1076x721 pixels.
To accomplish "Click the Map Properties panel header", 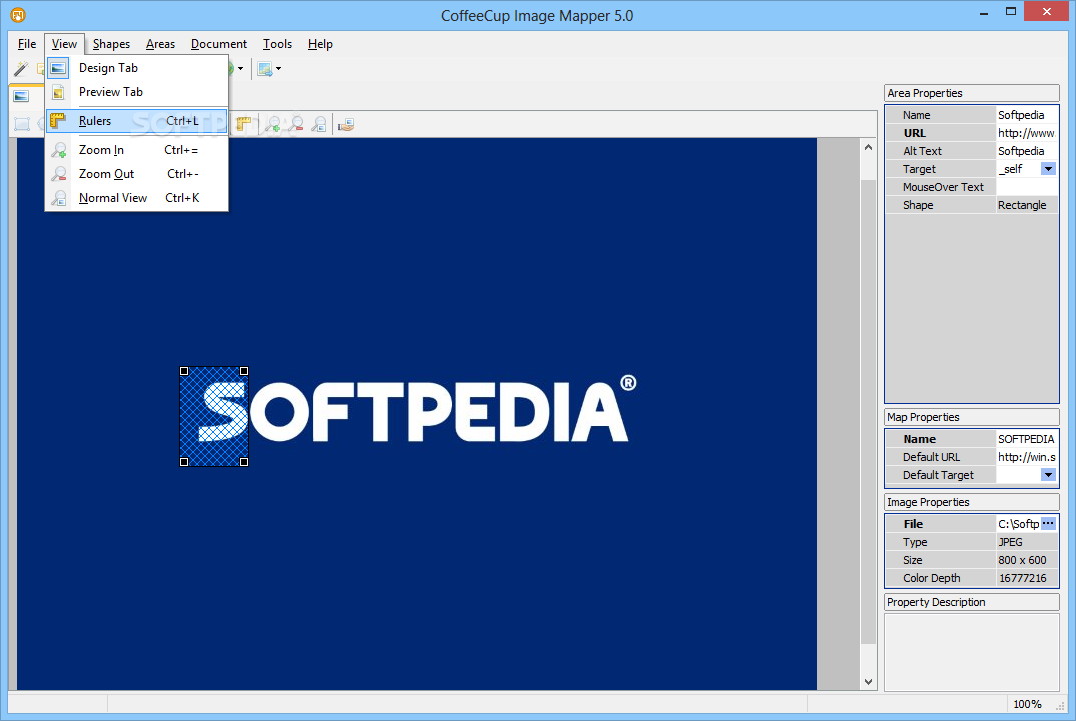I will point(972,417).
